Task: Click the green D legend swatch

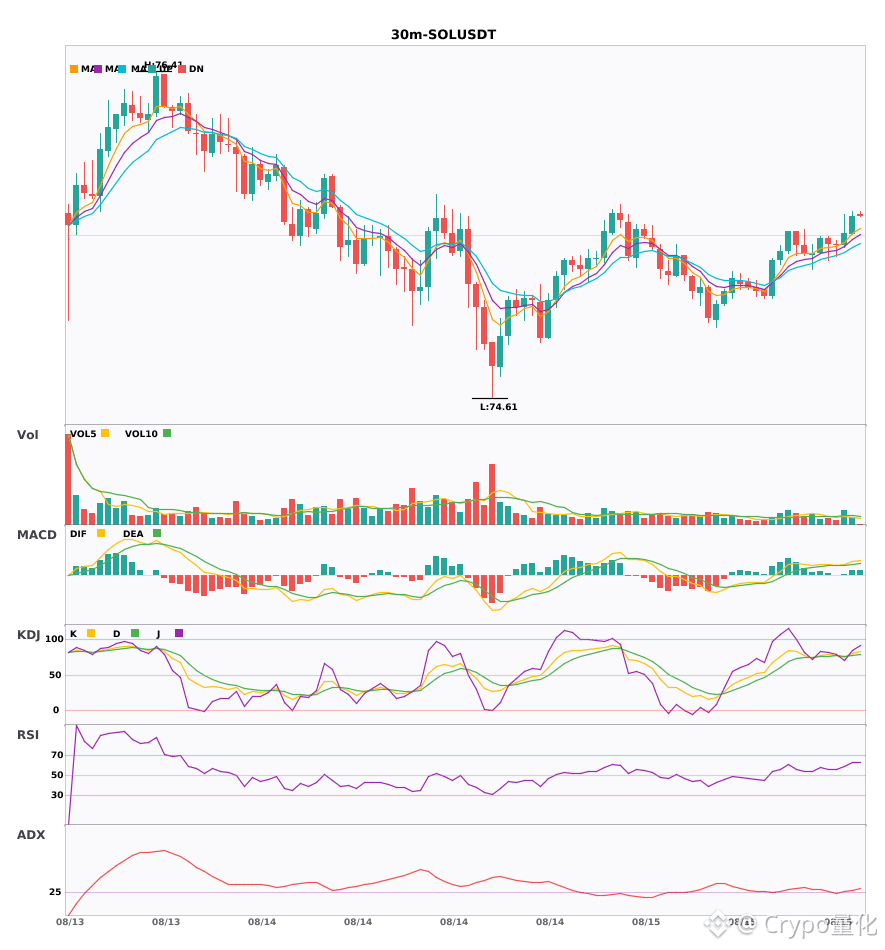Action: [x=135, y=633]
